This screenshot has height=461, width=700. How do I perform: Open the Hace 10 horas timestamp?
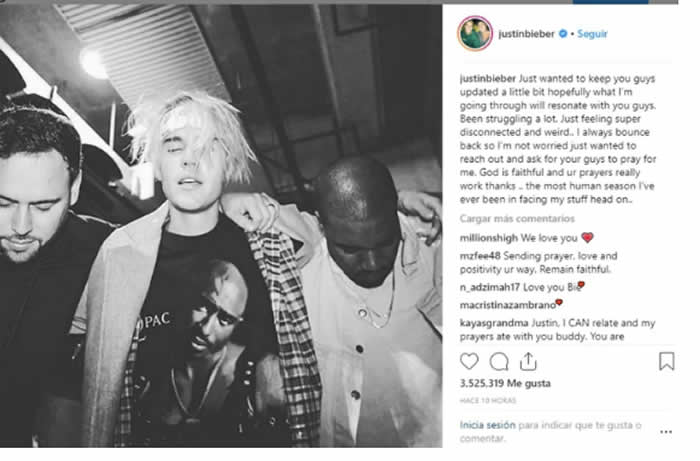point(488,401)
